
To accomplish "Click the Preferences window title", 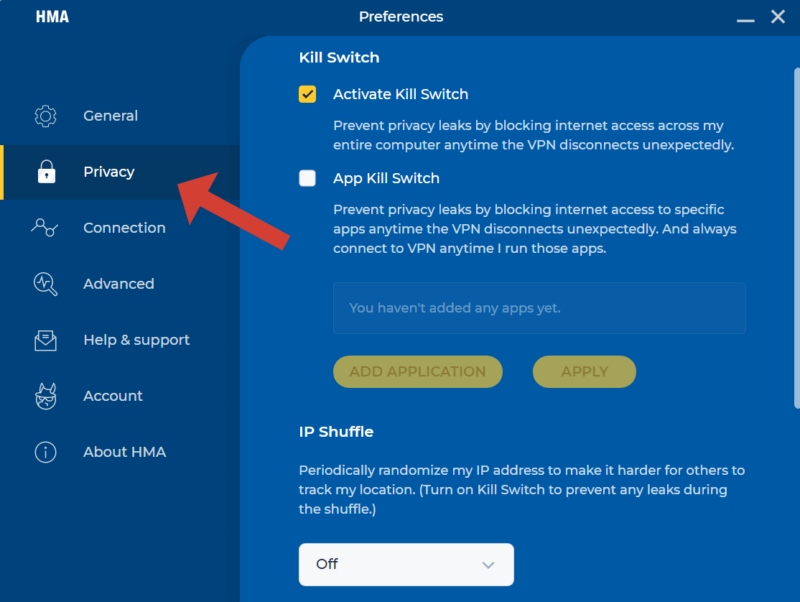I will click(401, 17).
